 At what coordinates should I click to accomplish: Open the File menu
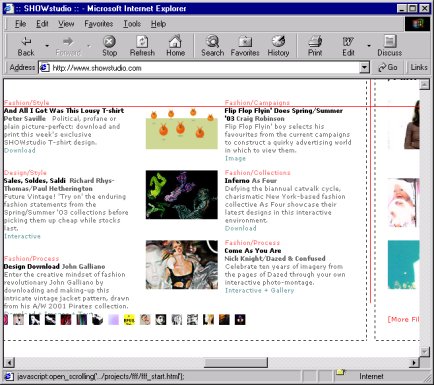[x=21, y=24]
